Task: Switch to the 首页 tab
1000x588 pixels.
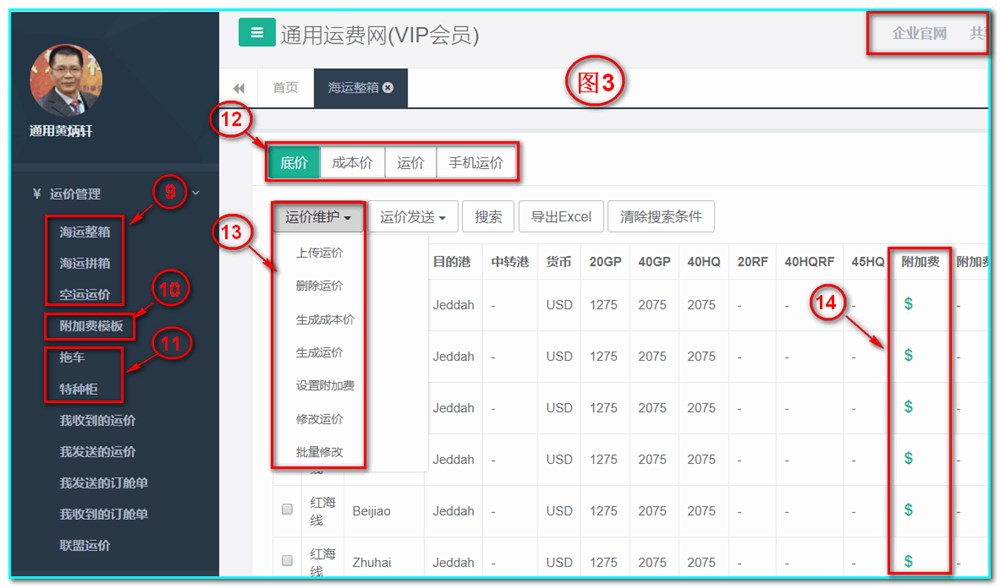Action: 285,87
